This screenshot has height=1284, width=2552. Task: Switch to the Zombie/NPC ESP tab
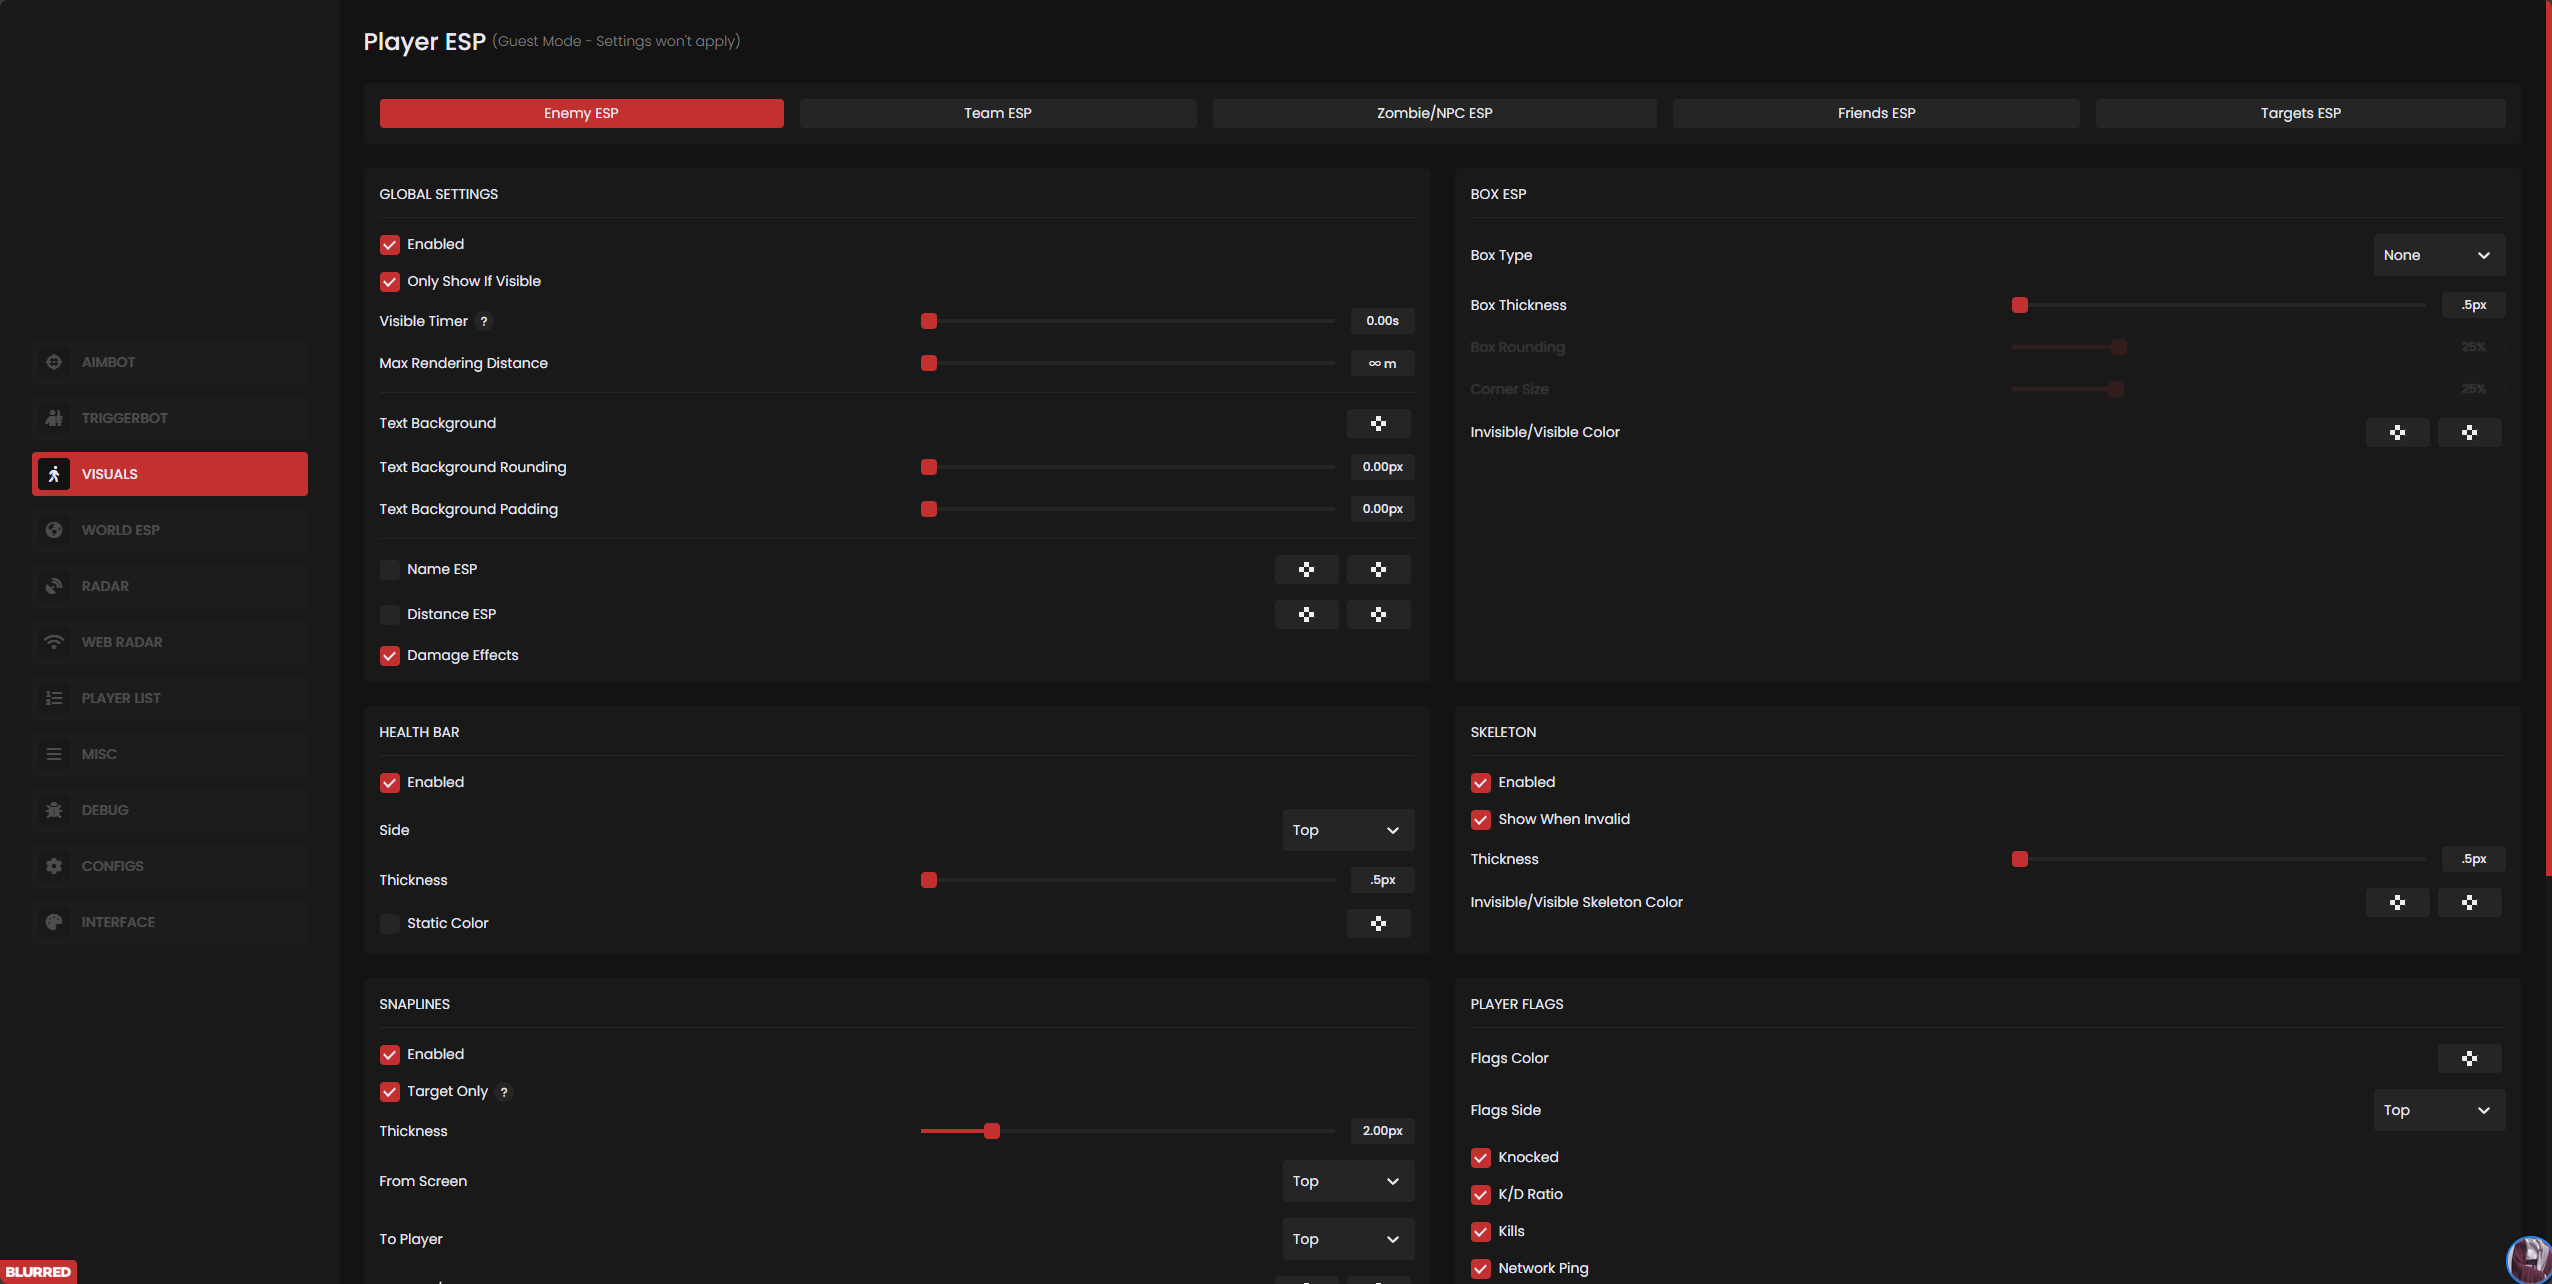pyautogui.click(x=1433, y=113)
